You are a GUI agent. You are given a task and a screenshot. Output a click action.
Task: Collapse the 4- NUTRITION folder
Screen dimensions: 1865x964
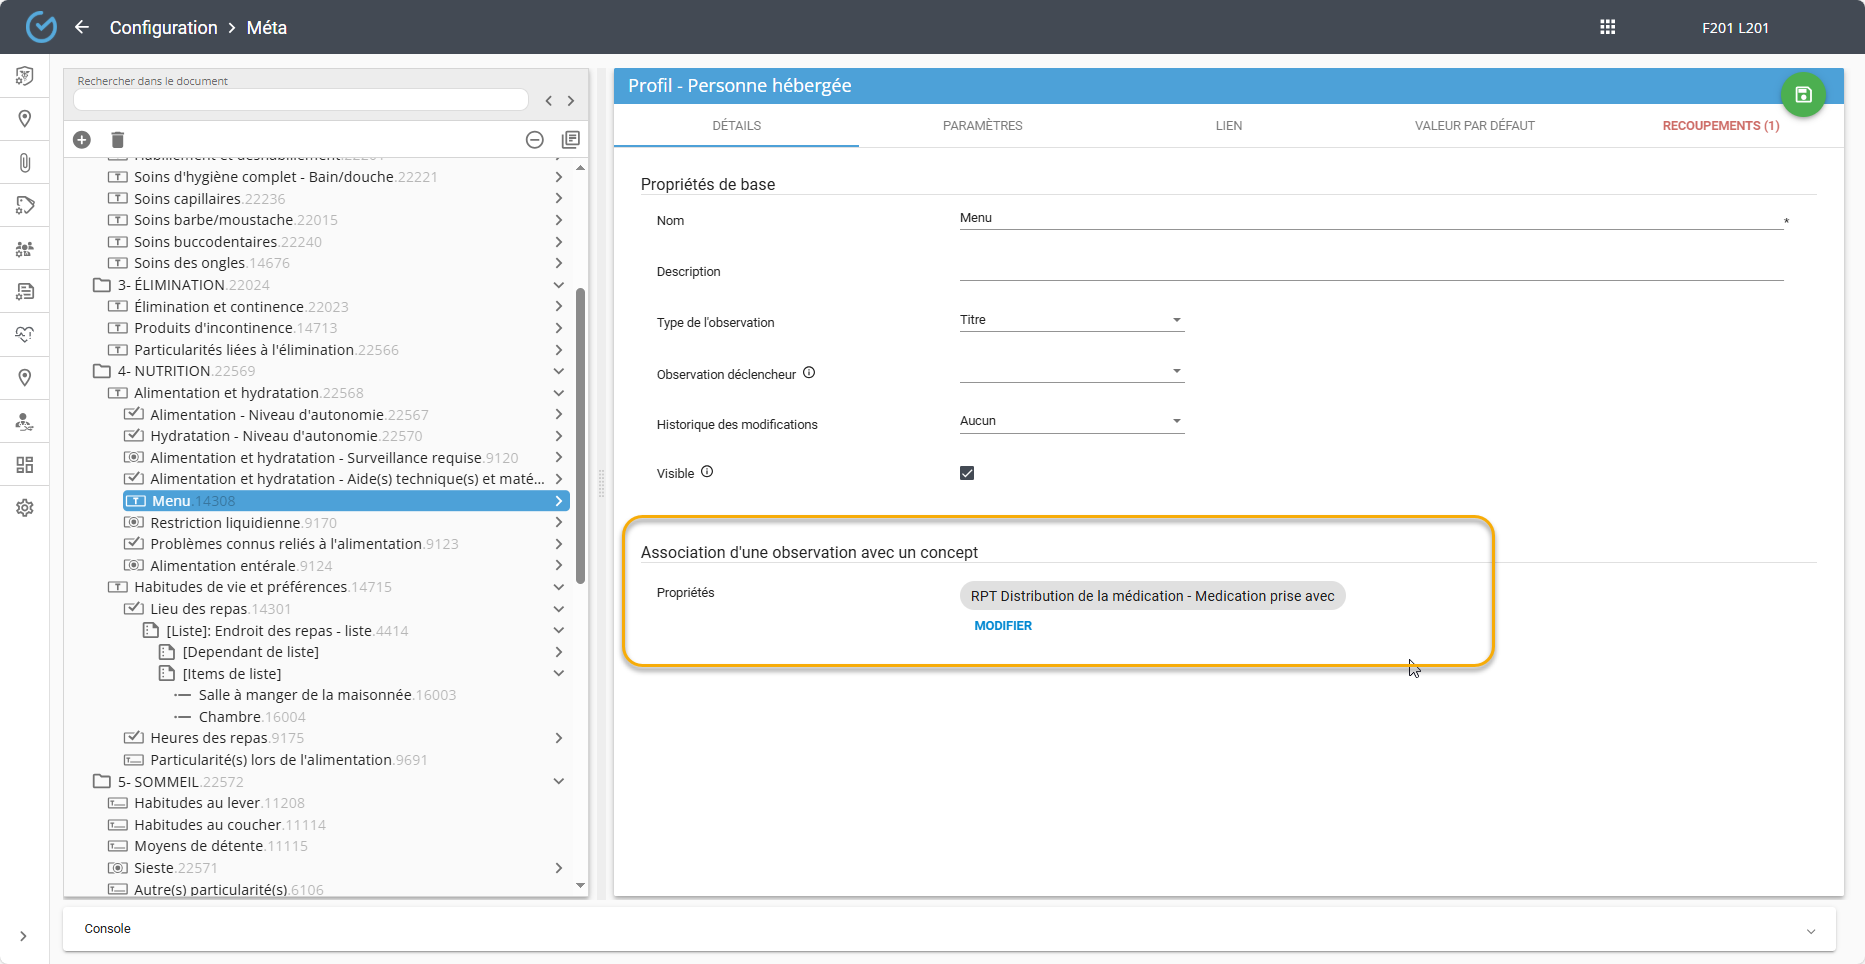[559, 371]
